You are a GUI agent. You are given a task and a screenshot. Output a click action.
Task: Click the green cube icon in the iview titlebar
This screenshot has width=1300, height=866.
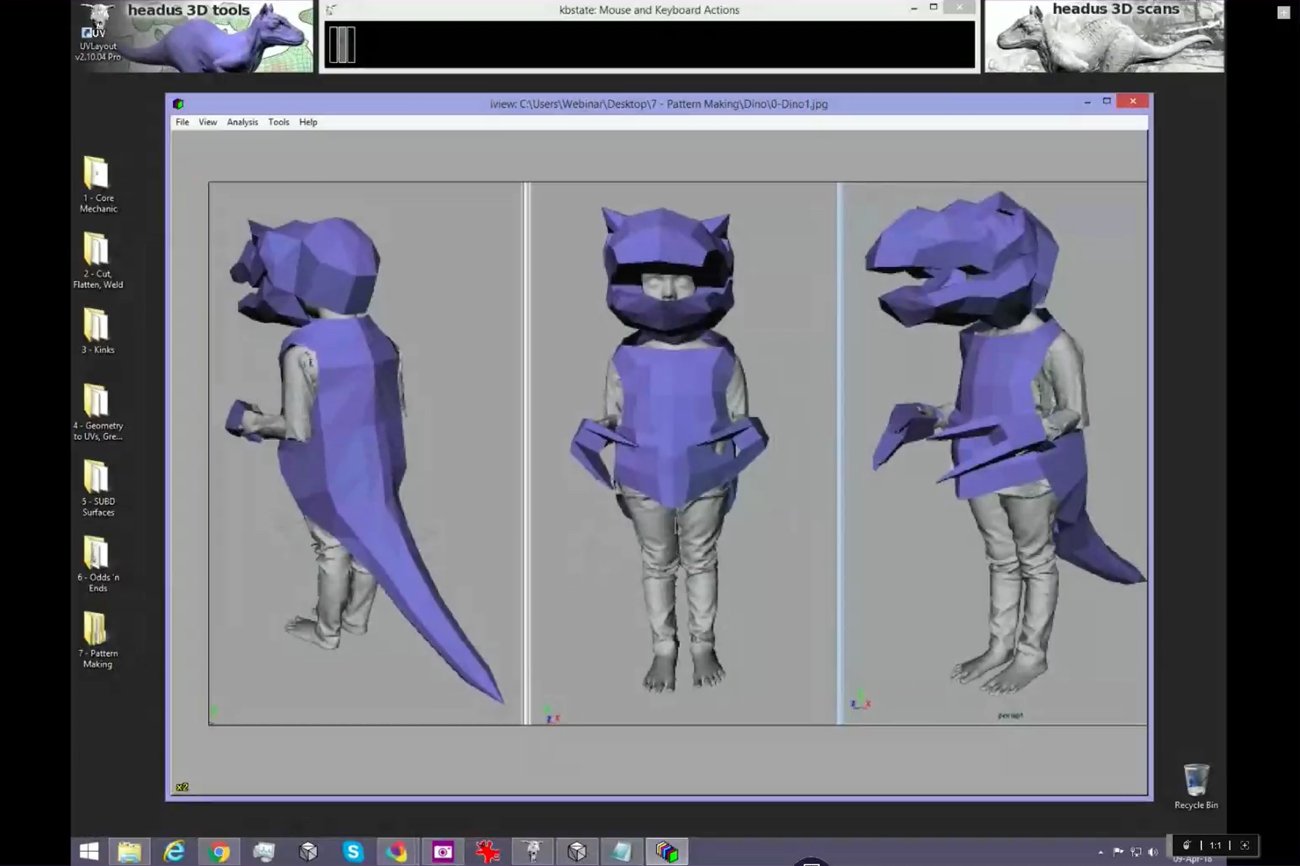[x=178, y=103]
